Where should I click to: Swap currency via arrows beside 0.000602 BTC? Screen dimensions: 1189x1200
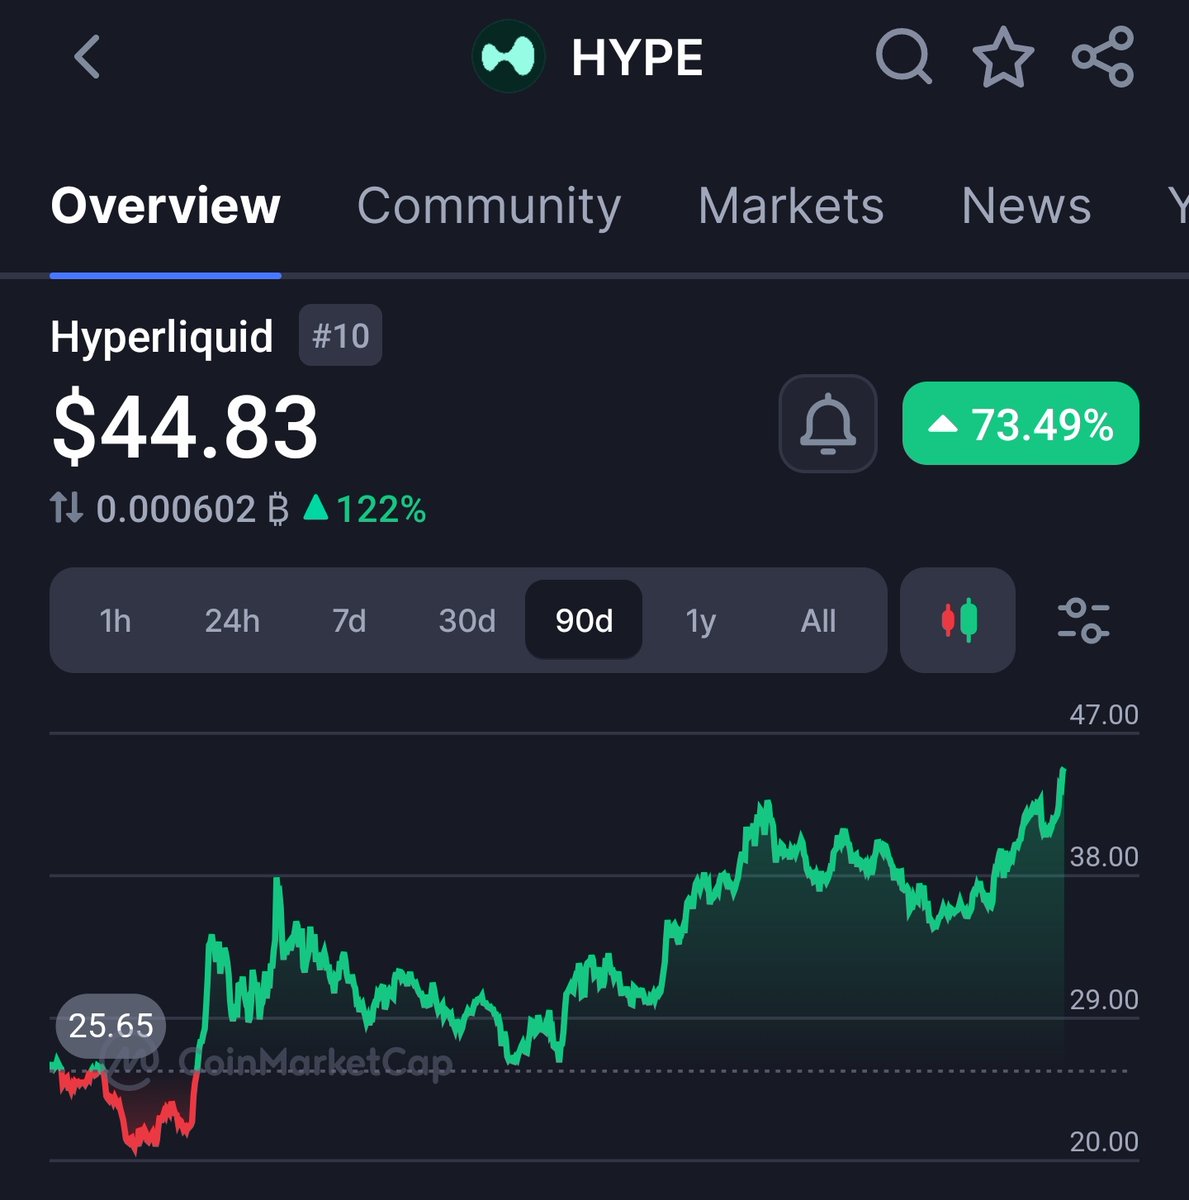tap(67, 508)
